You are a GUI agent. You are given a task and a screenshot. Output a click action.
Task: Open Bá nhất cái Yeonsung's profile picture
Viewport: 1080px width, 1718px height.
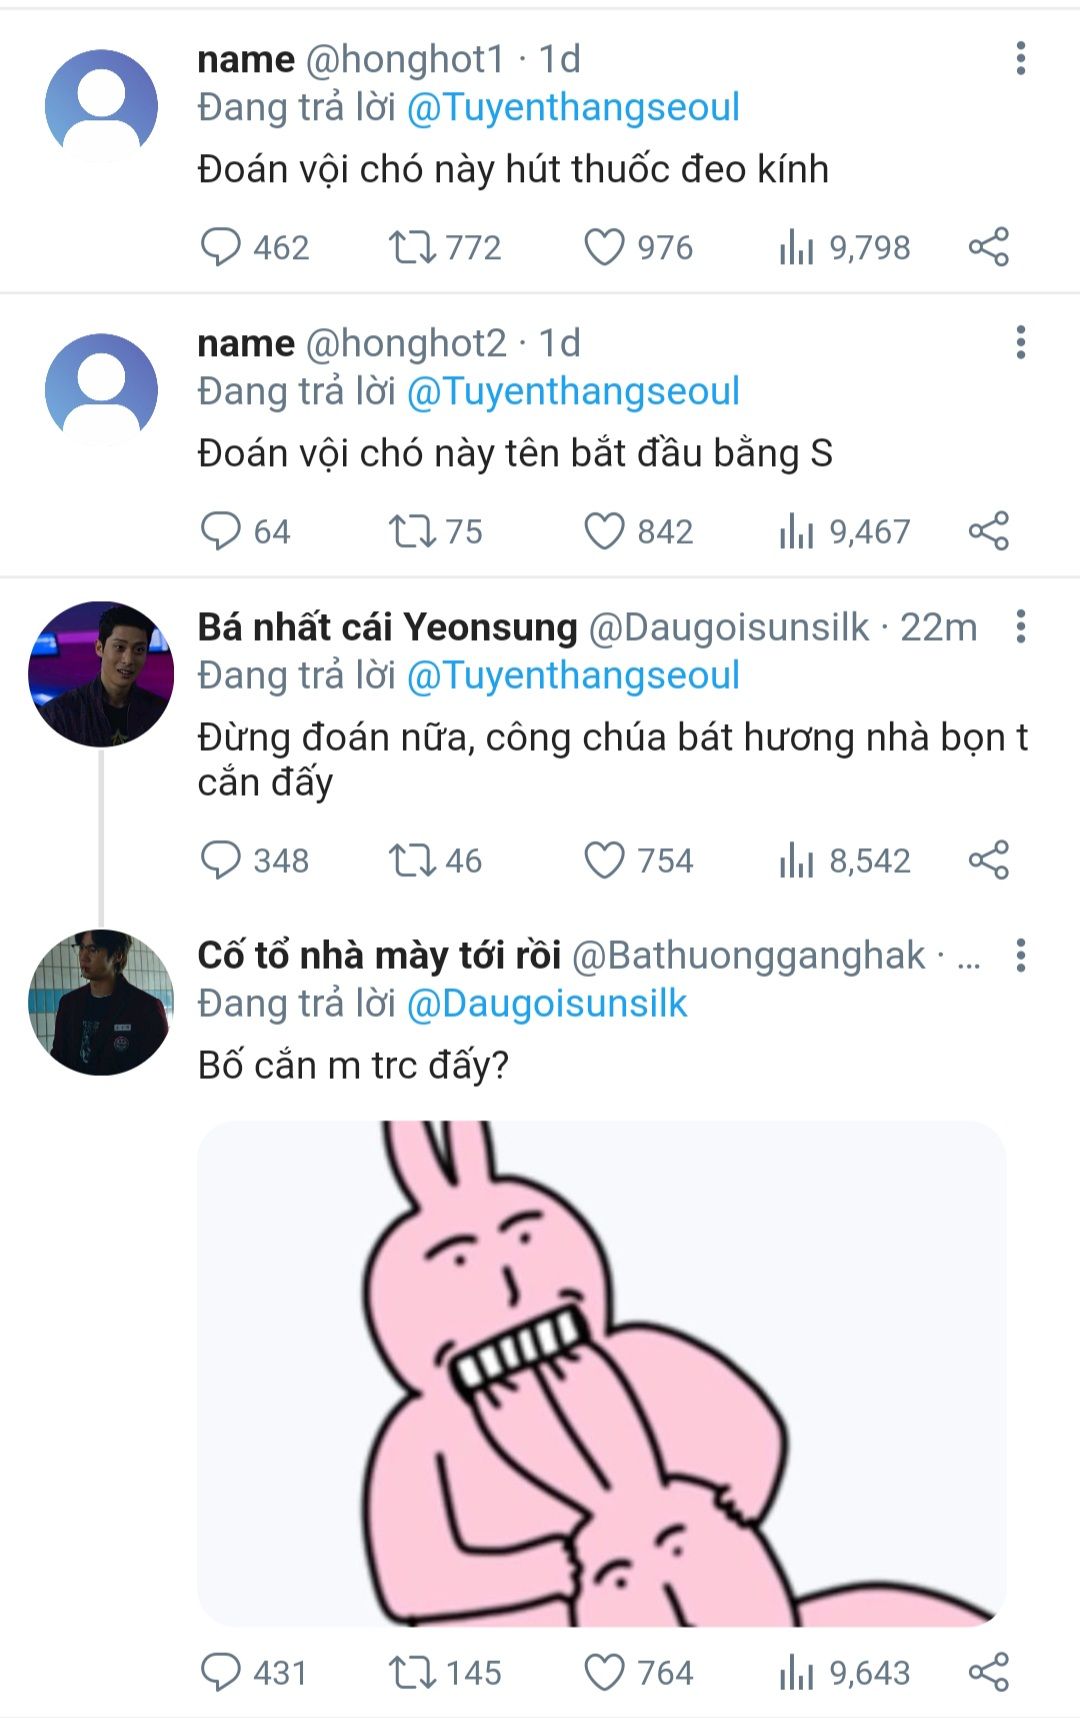pos(101,674)
